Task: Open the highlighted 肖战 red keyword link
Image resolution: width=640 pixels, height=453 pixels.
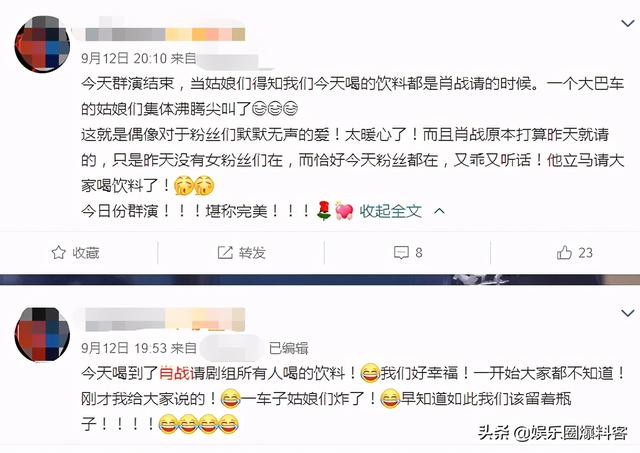Action: [x=174, y=373]
